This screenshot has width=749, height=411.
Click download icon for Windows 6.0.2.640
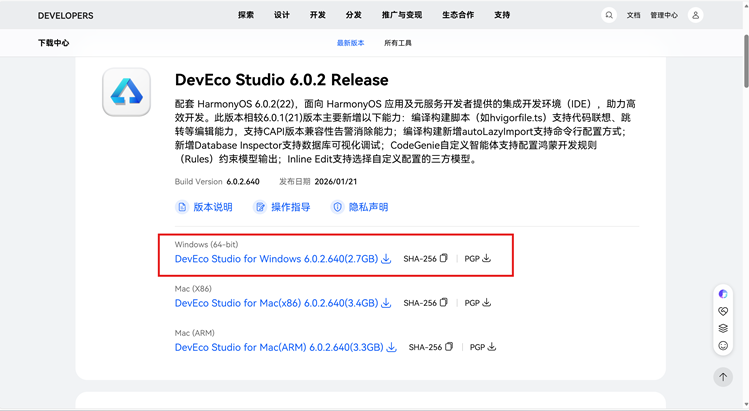point(386,259)
